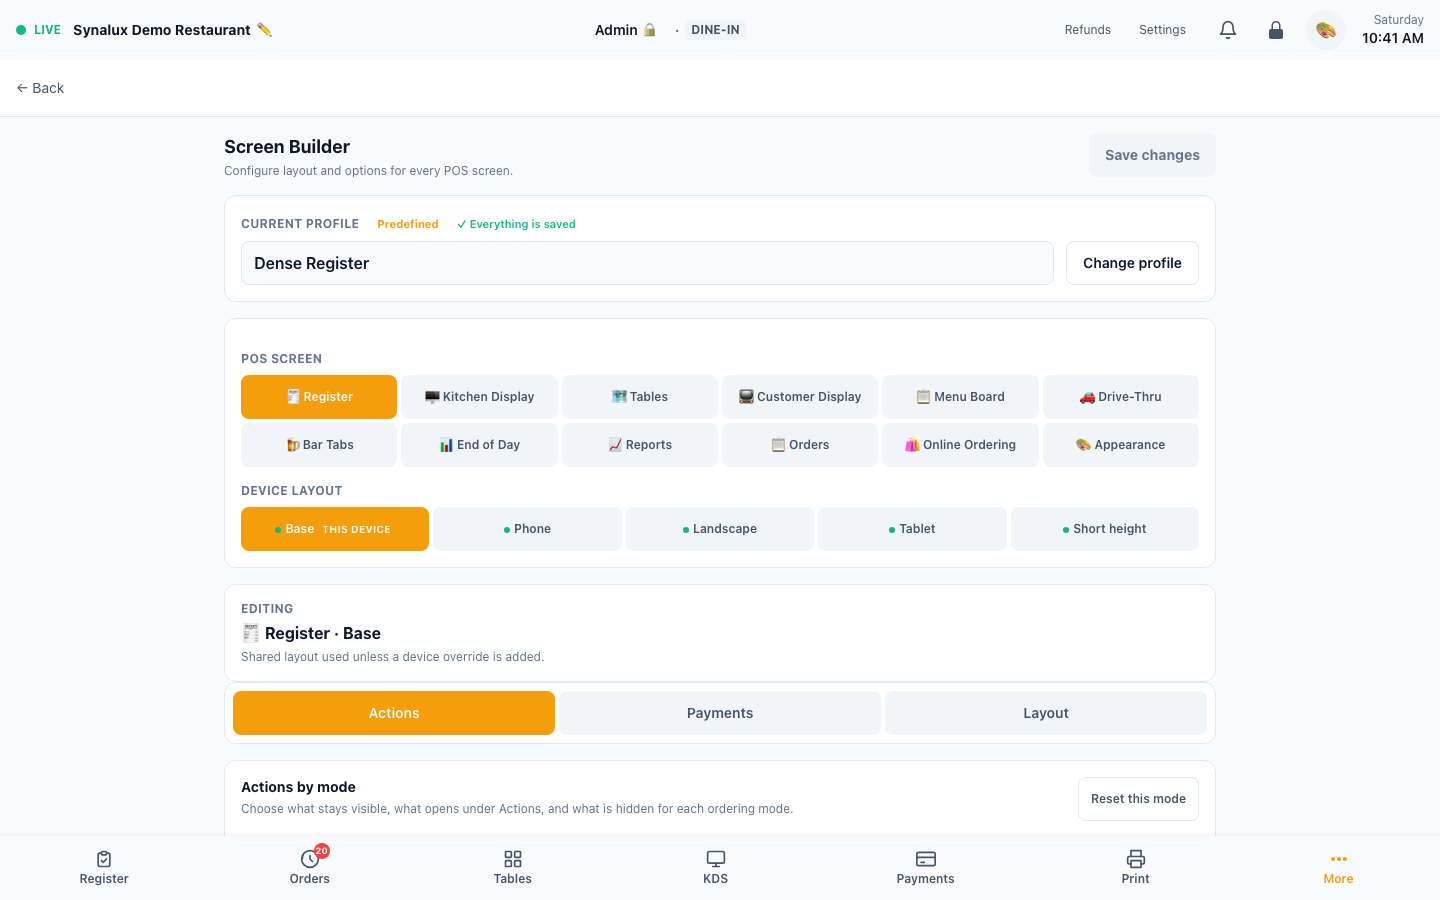Viewport: 1440px width, 900px height.
Task: Open Tables in bottom navigation
Action: pos(513,867)
